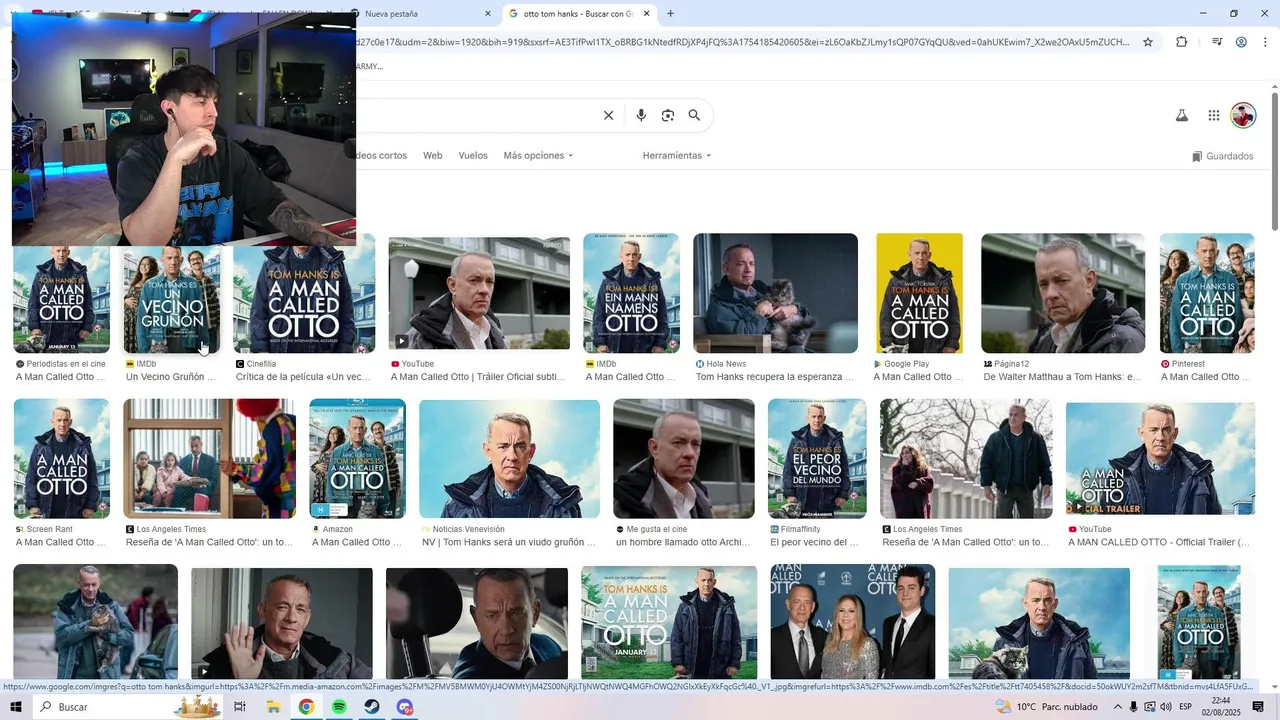Screen dimensions: 1280x720
Task: Open Search Labs flask icon
Action: (x=1181, y=115)
